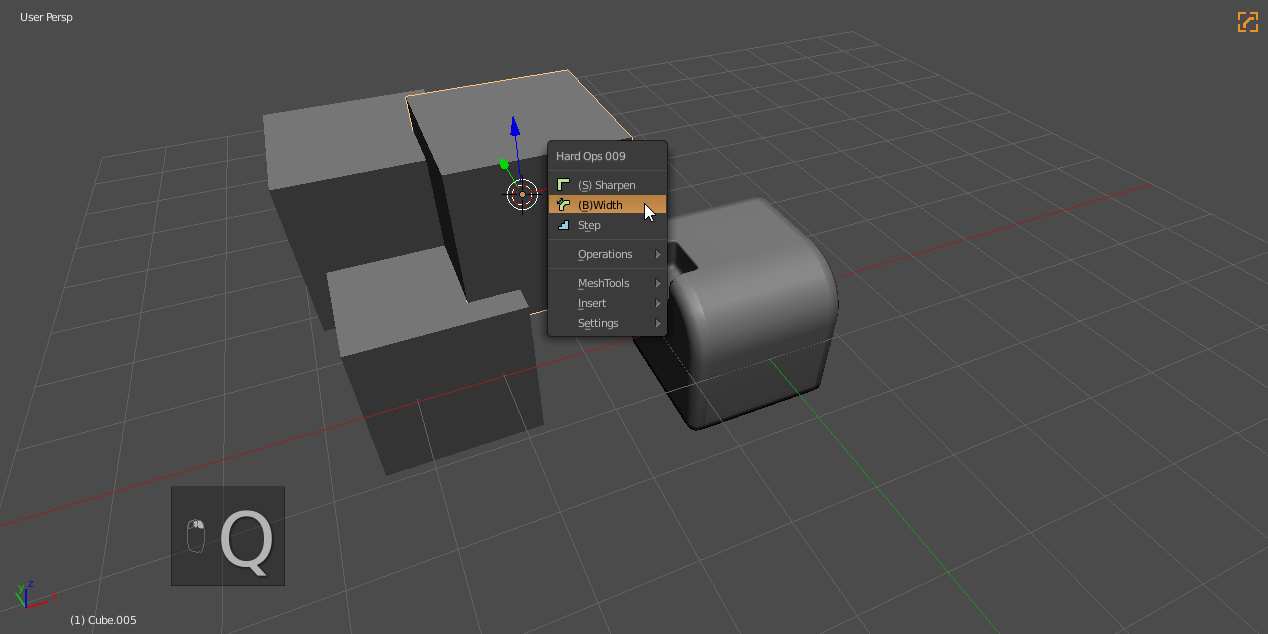The width and height of the screenshot is (1268, 634).
Task: Expand the MeshTools submenu arrow
Action: tap(657, 283)
